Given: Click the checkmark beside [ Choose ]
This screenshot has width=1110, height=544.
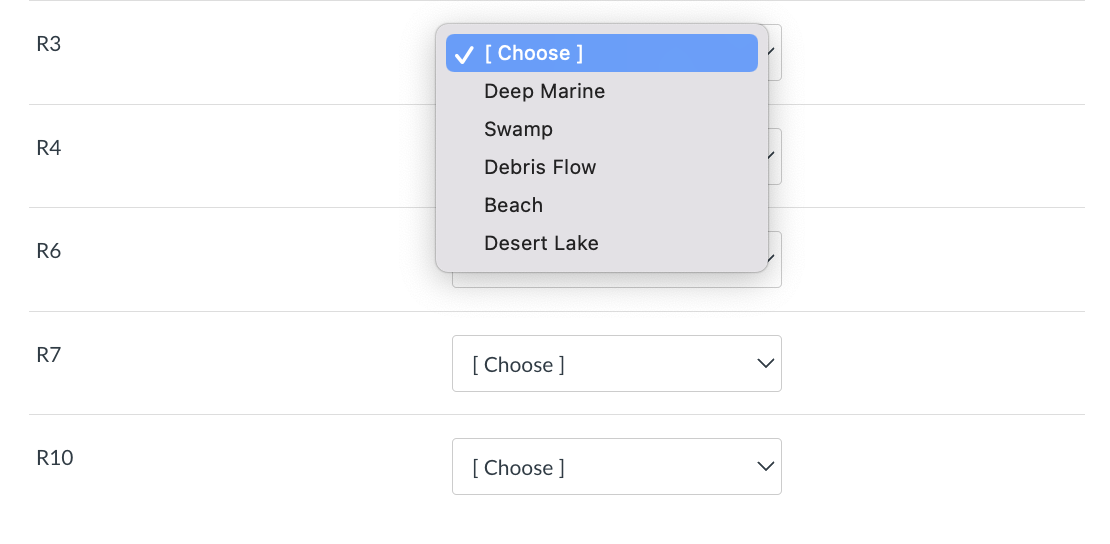Looking at the screenshot, I should click(464, 54).
